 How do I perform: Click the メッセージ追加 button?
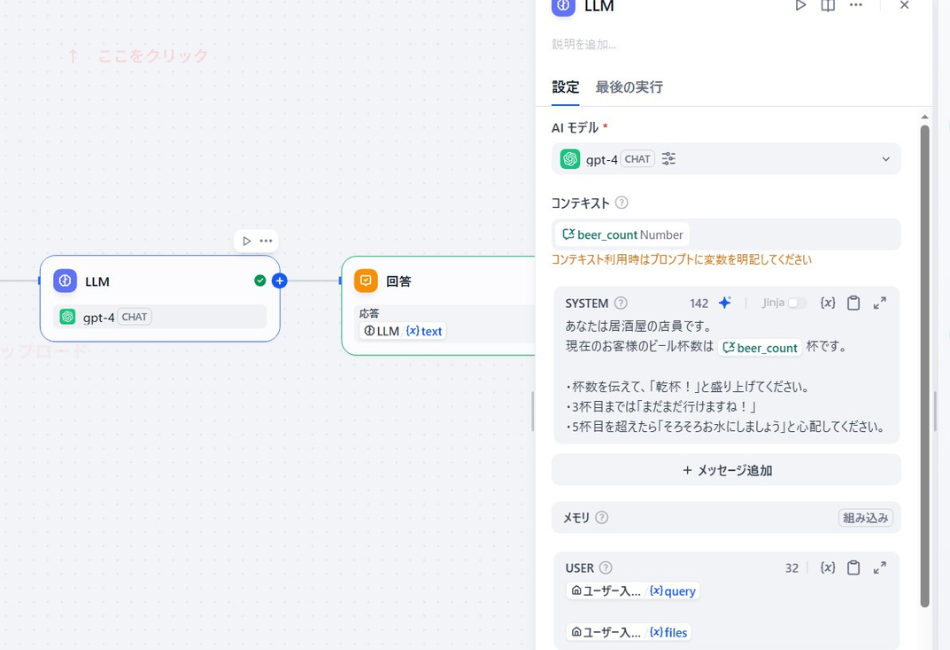(x=725, y=469)
